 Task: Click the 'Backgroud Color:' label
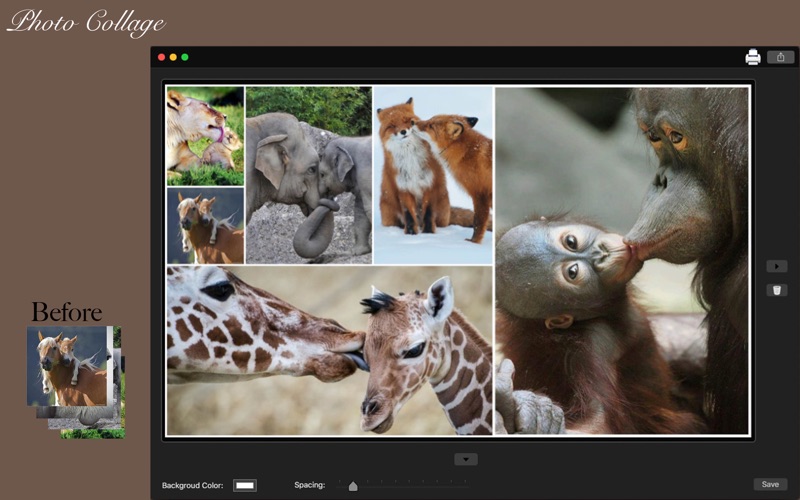click(192, 485)
